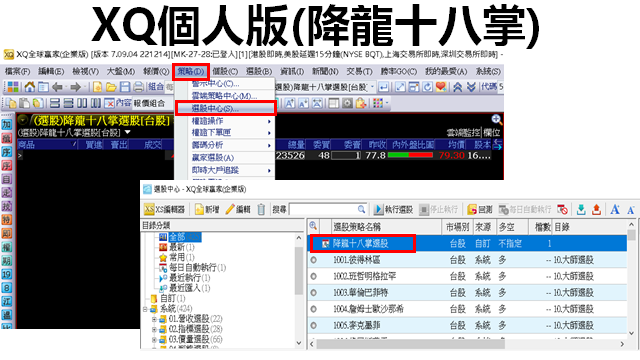Click the Forward arrow in main toolbar
This screenshot has width=640, height=360.
pyautogui.click(x=76, y=87)
